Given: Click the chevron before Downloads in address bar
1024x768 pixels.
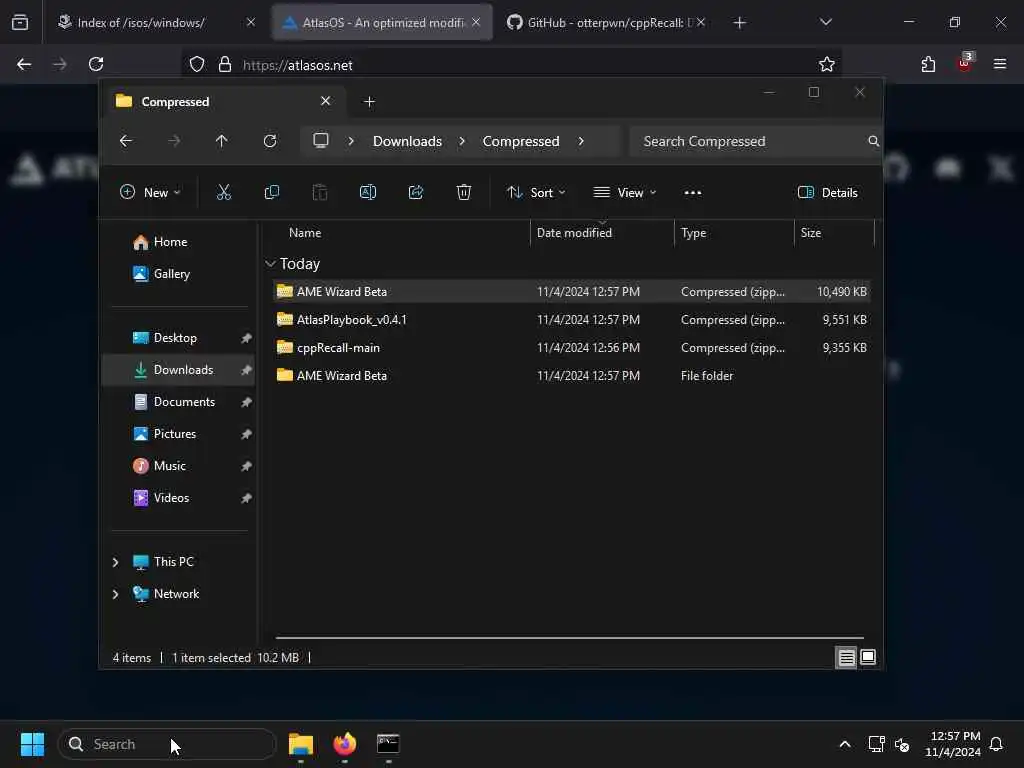Looking at the screenshot, I should (x=351, y=141).
